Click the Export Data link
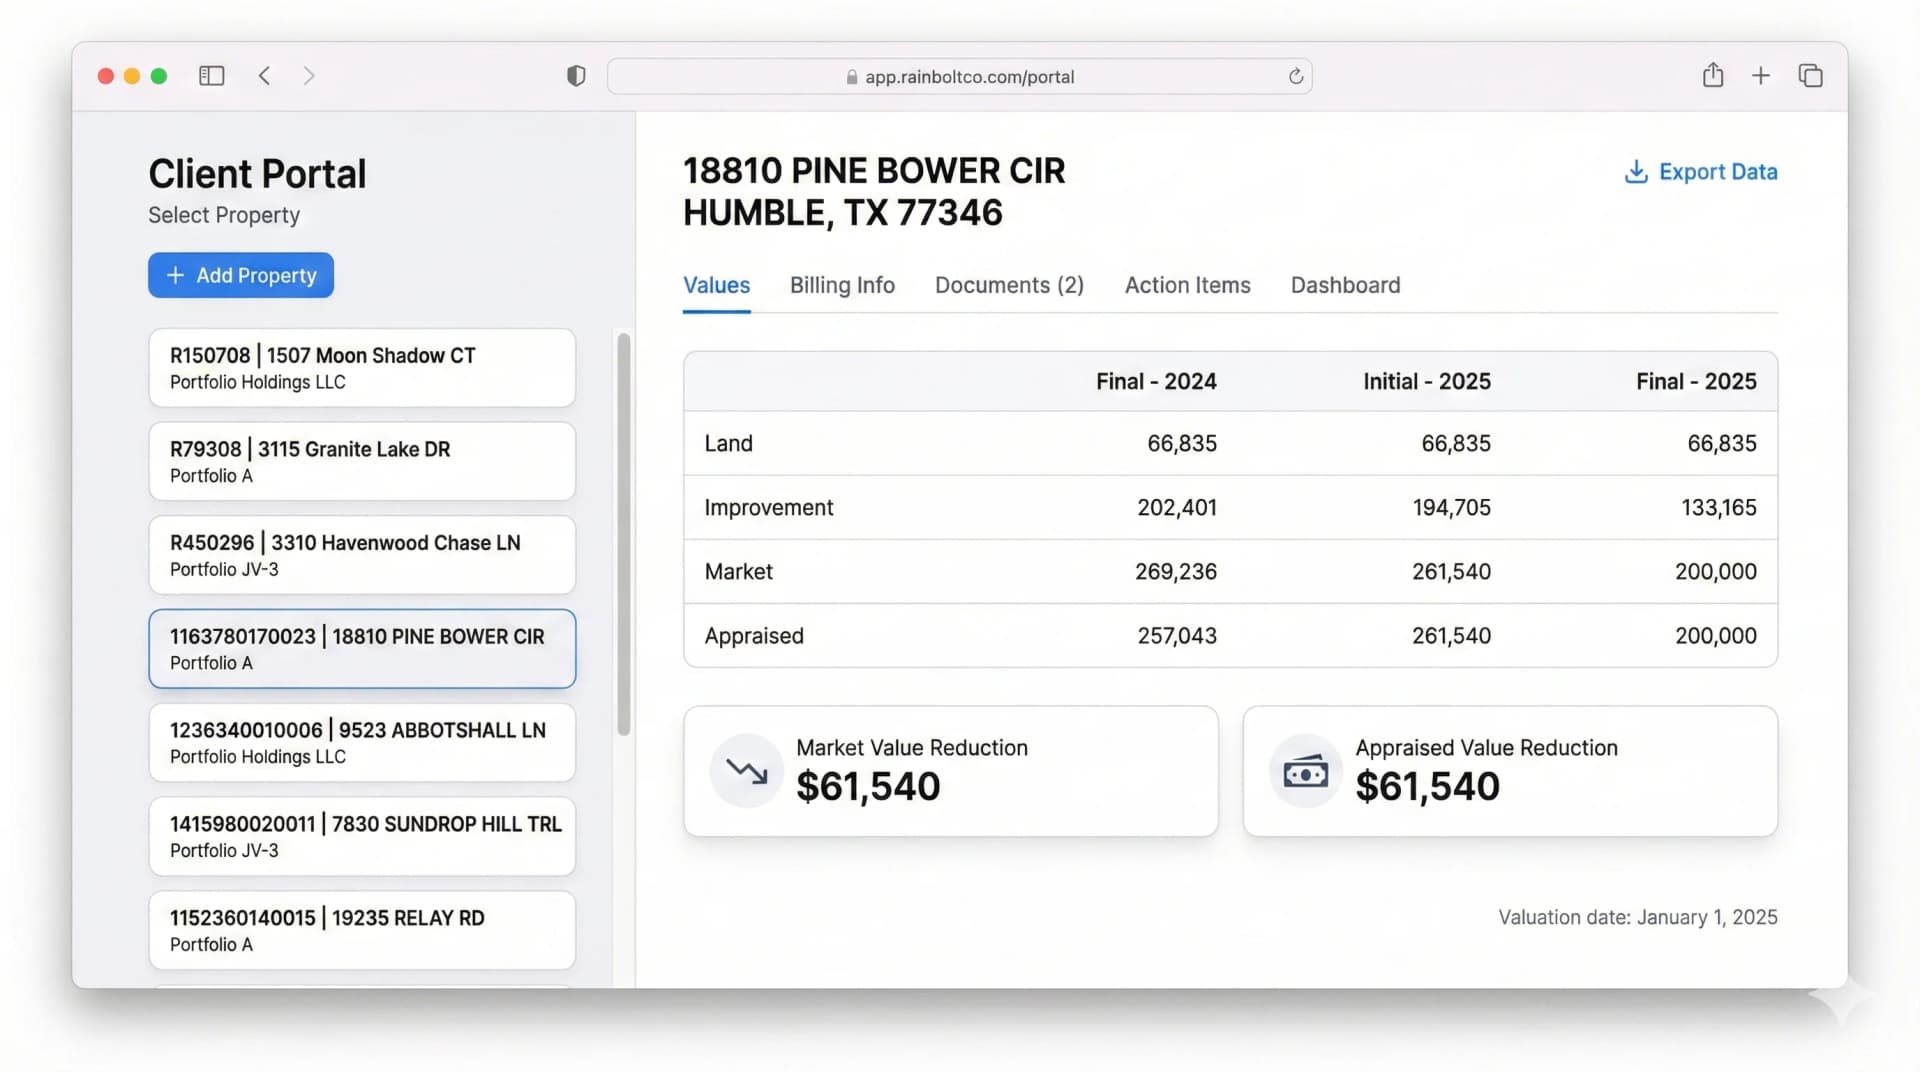This screenshot has height=1072, width=1920. [x=1701, y=172]
